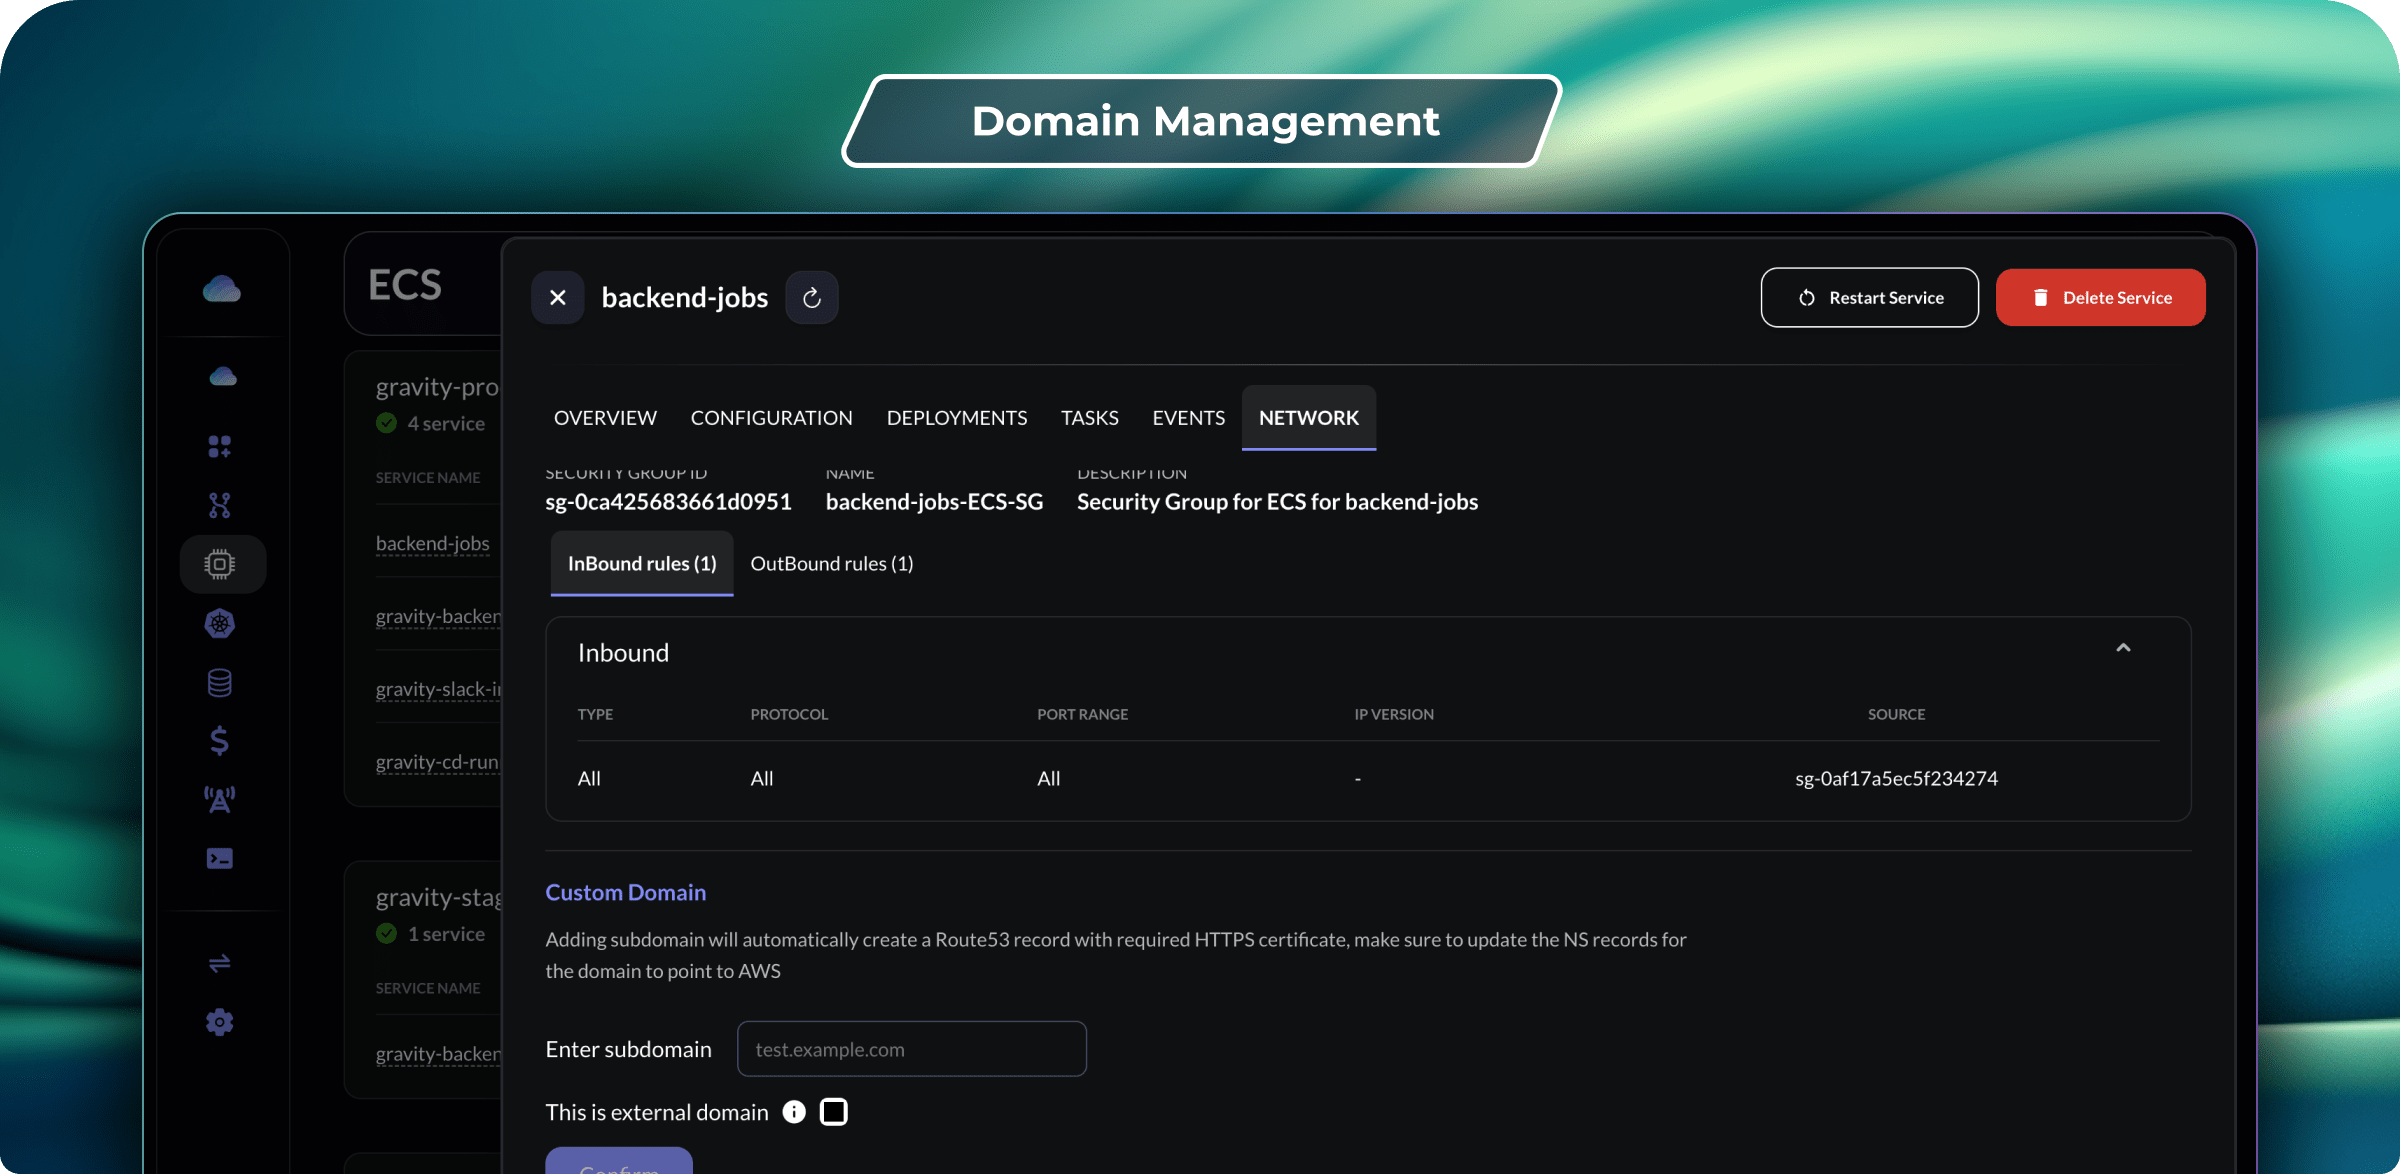2400x1174 pixels.
Task: Select the Kubernetes icon in the sidebar
Action: point(220,622)
